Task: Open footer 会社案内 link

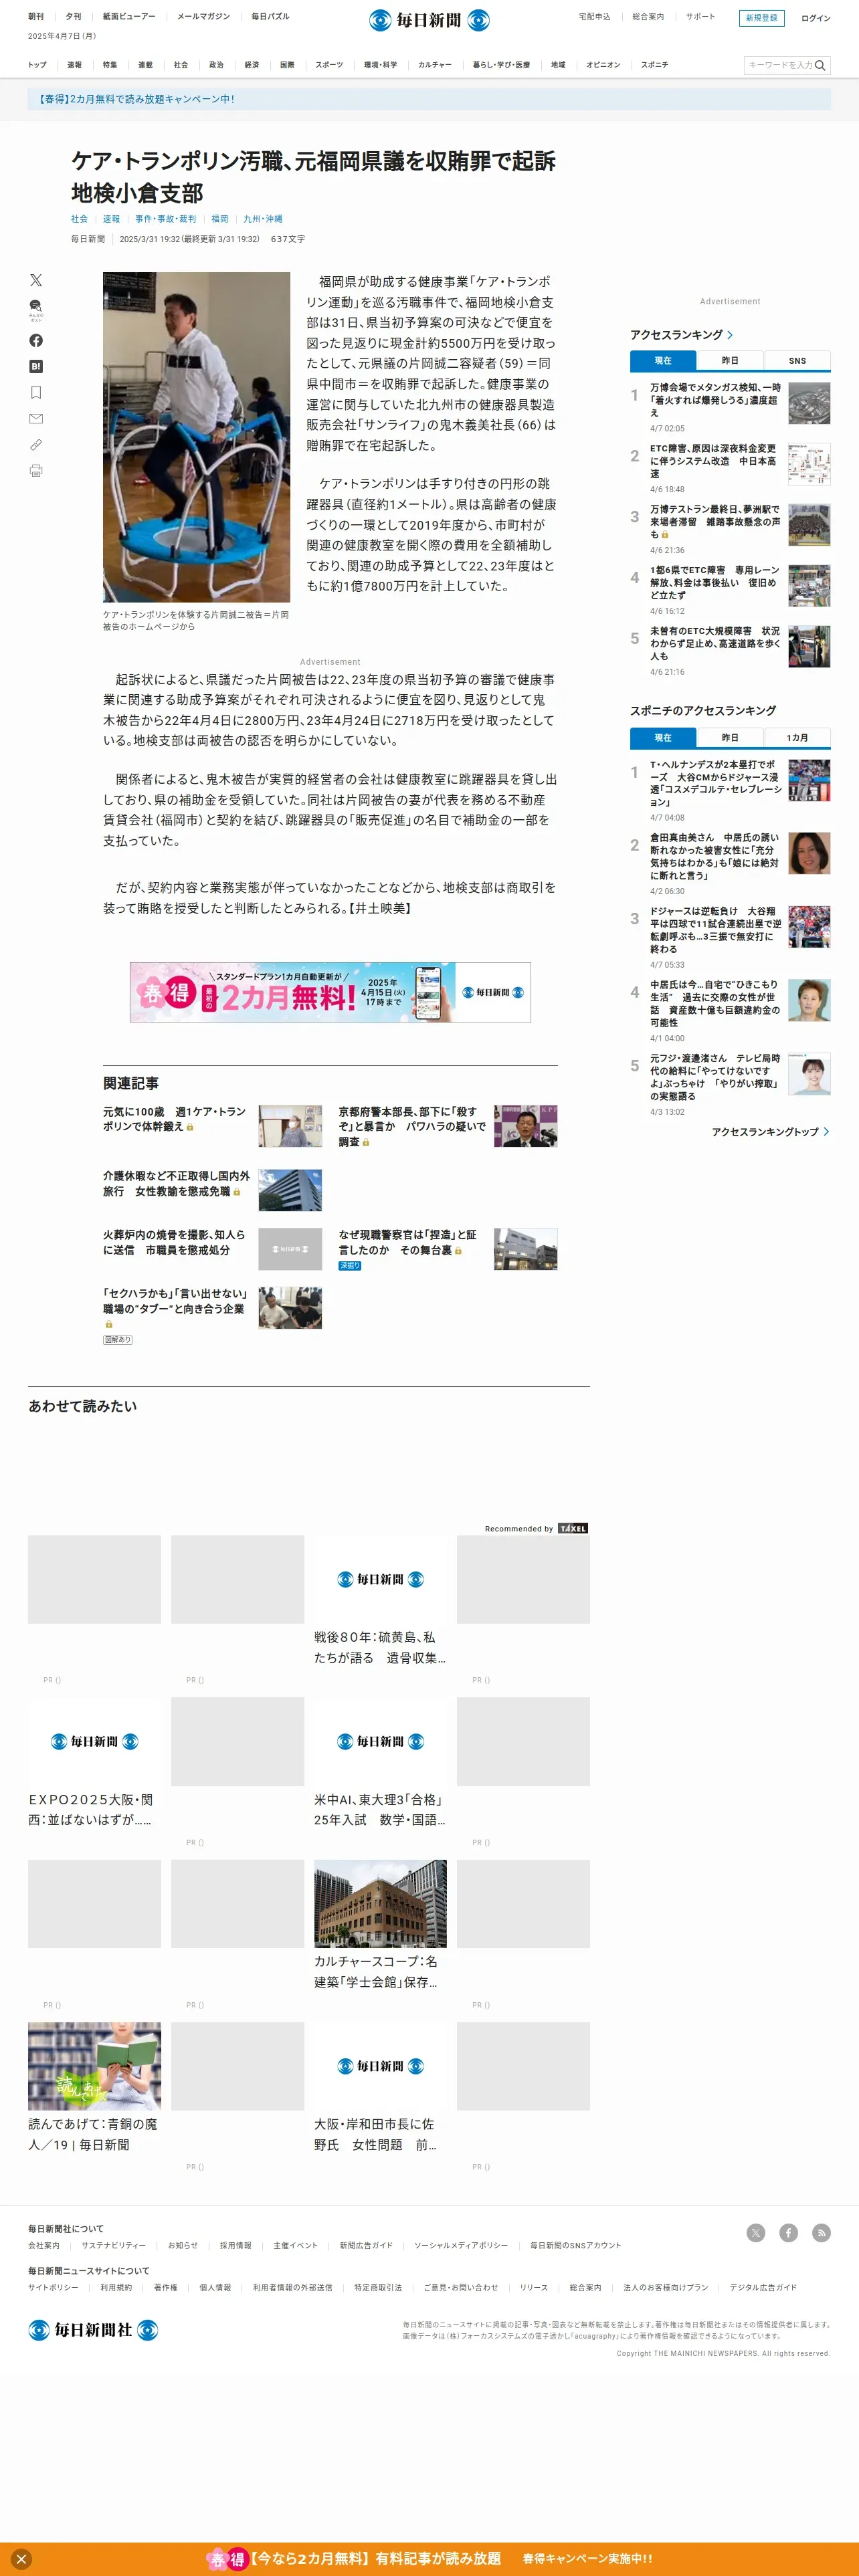Action: click(43, 2245)
